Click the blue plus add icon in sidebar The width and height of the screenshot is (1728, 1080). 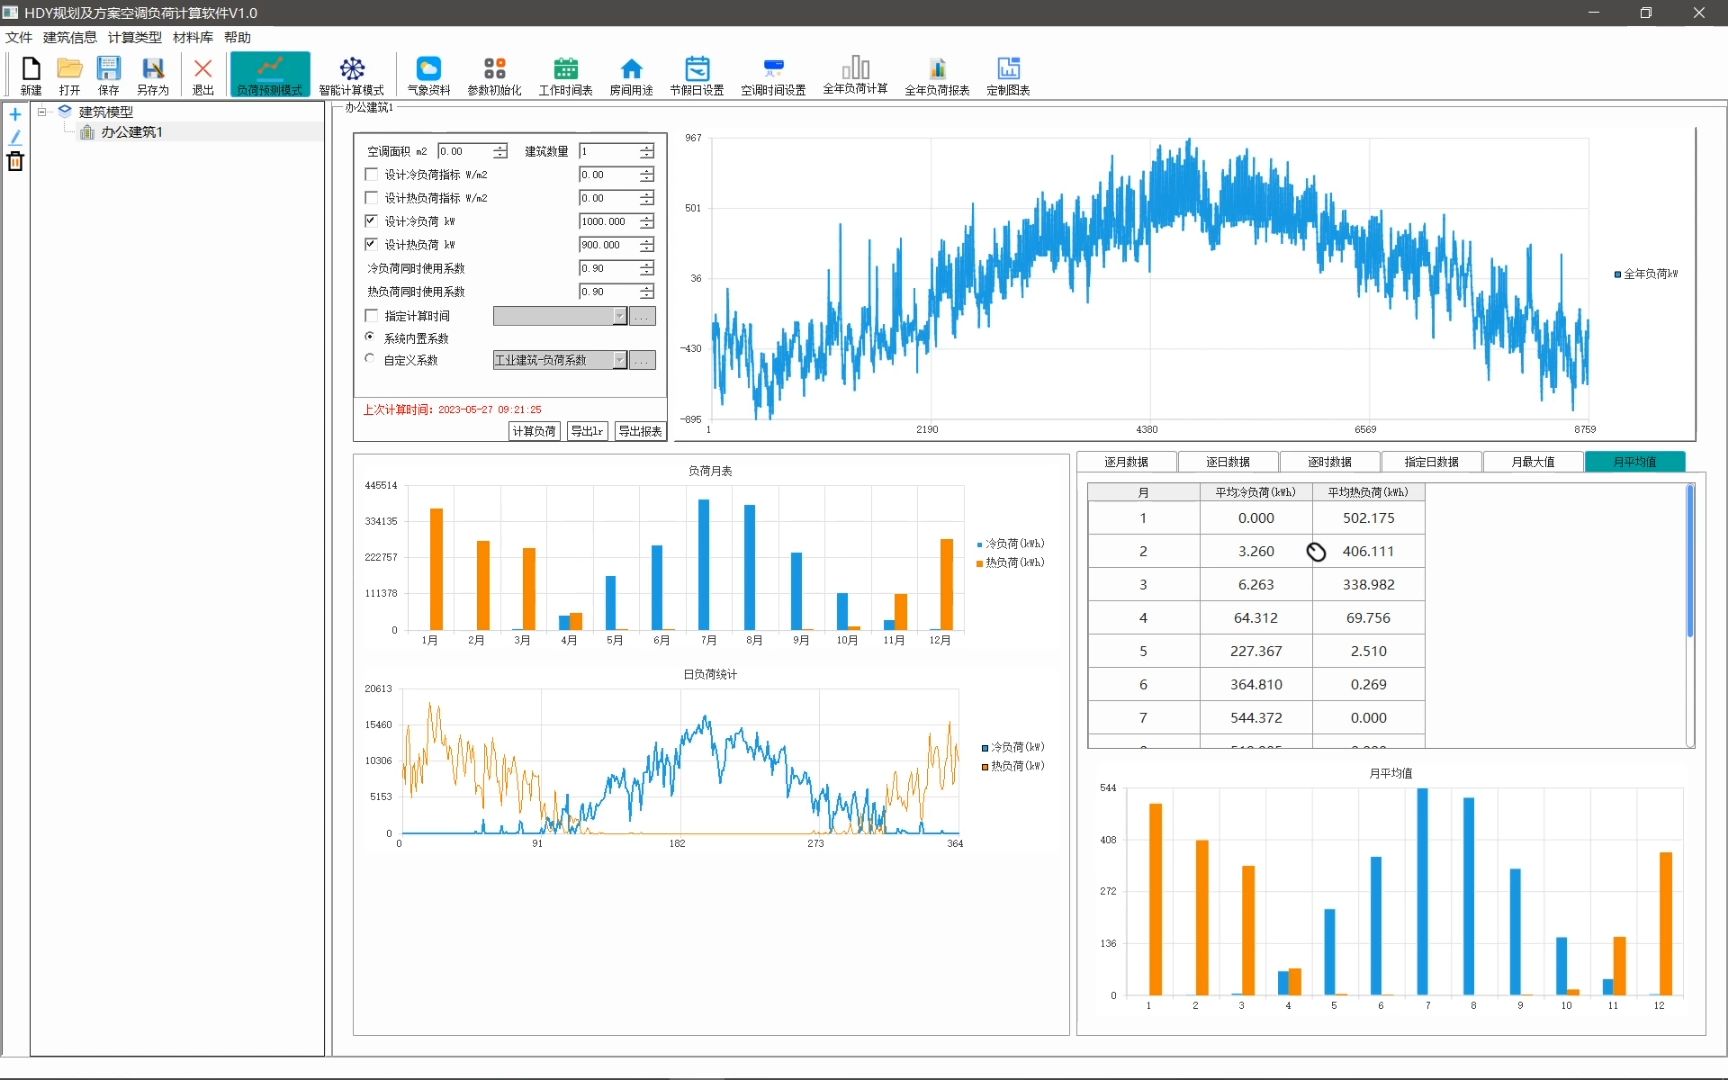15,114
